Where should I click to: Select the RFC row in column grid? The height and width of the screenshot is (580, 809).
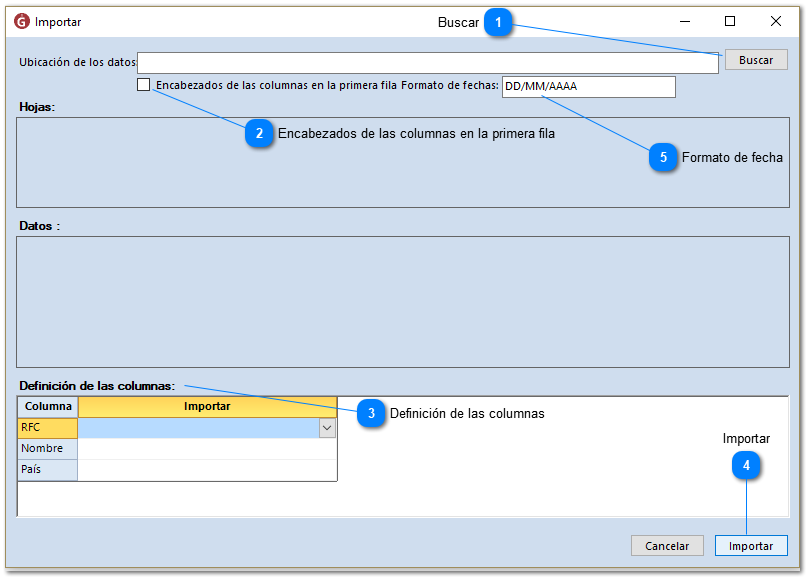pos(47,428)
